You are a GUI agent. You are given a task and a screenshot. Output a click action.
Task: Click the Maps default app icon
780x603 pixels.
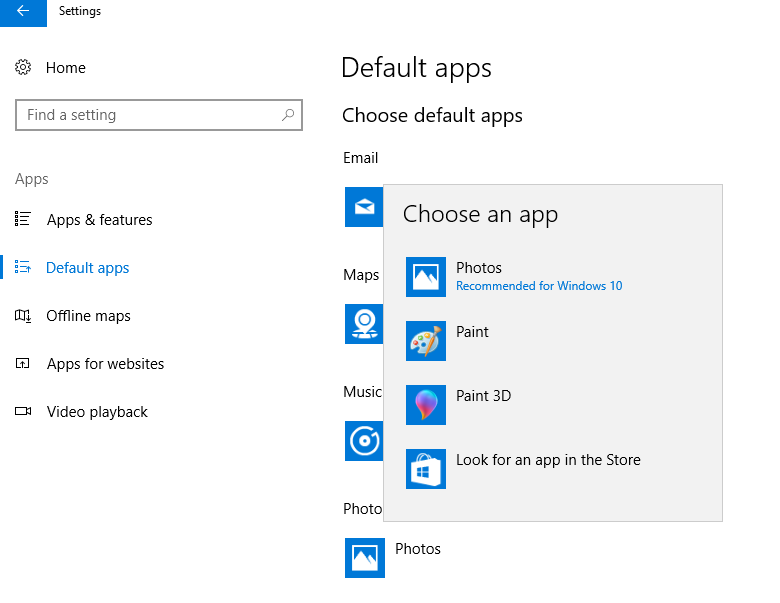[363, 324]
